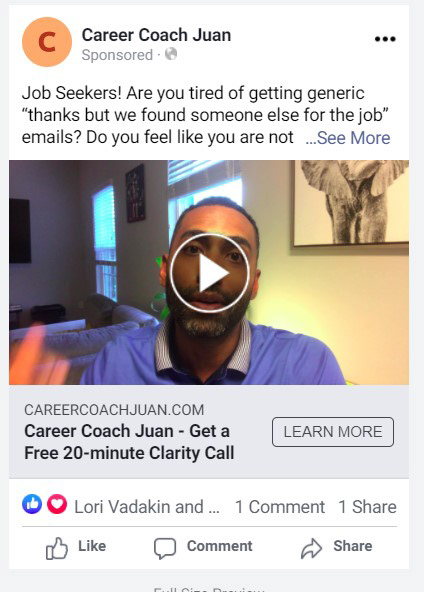View reactions by Lori Vadakin and others

point(147,507)
